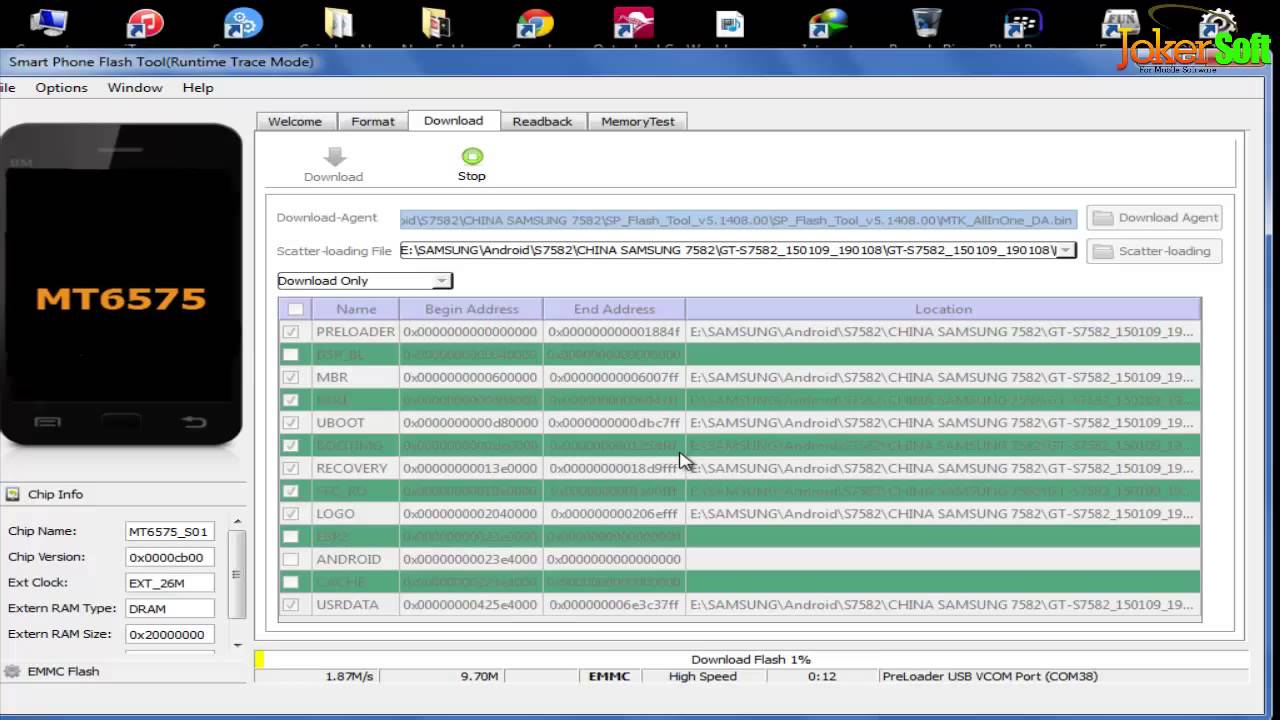This screenshot has height=720, width=1280.
Task: Click the Download Agent browse button
Action: 1154,217
